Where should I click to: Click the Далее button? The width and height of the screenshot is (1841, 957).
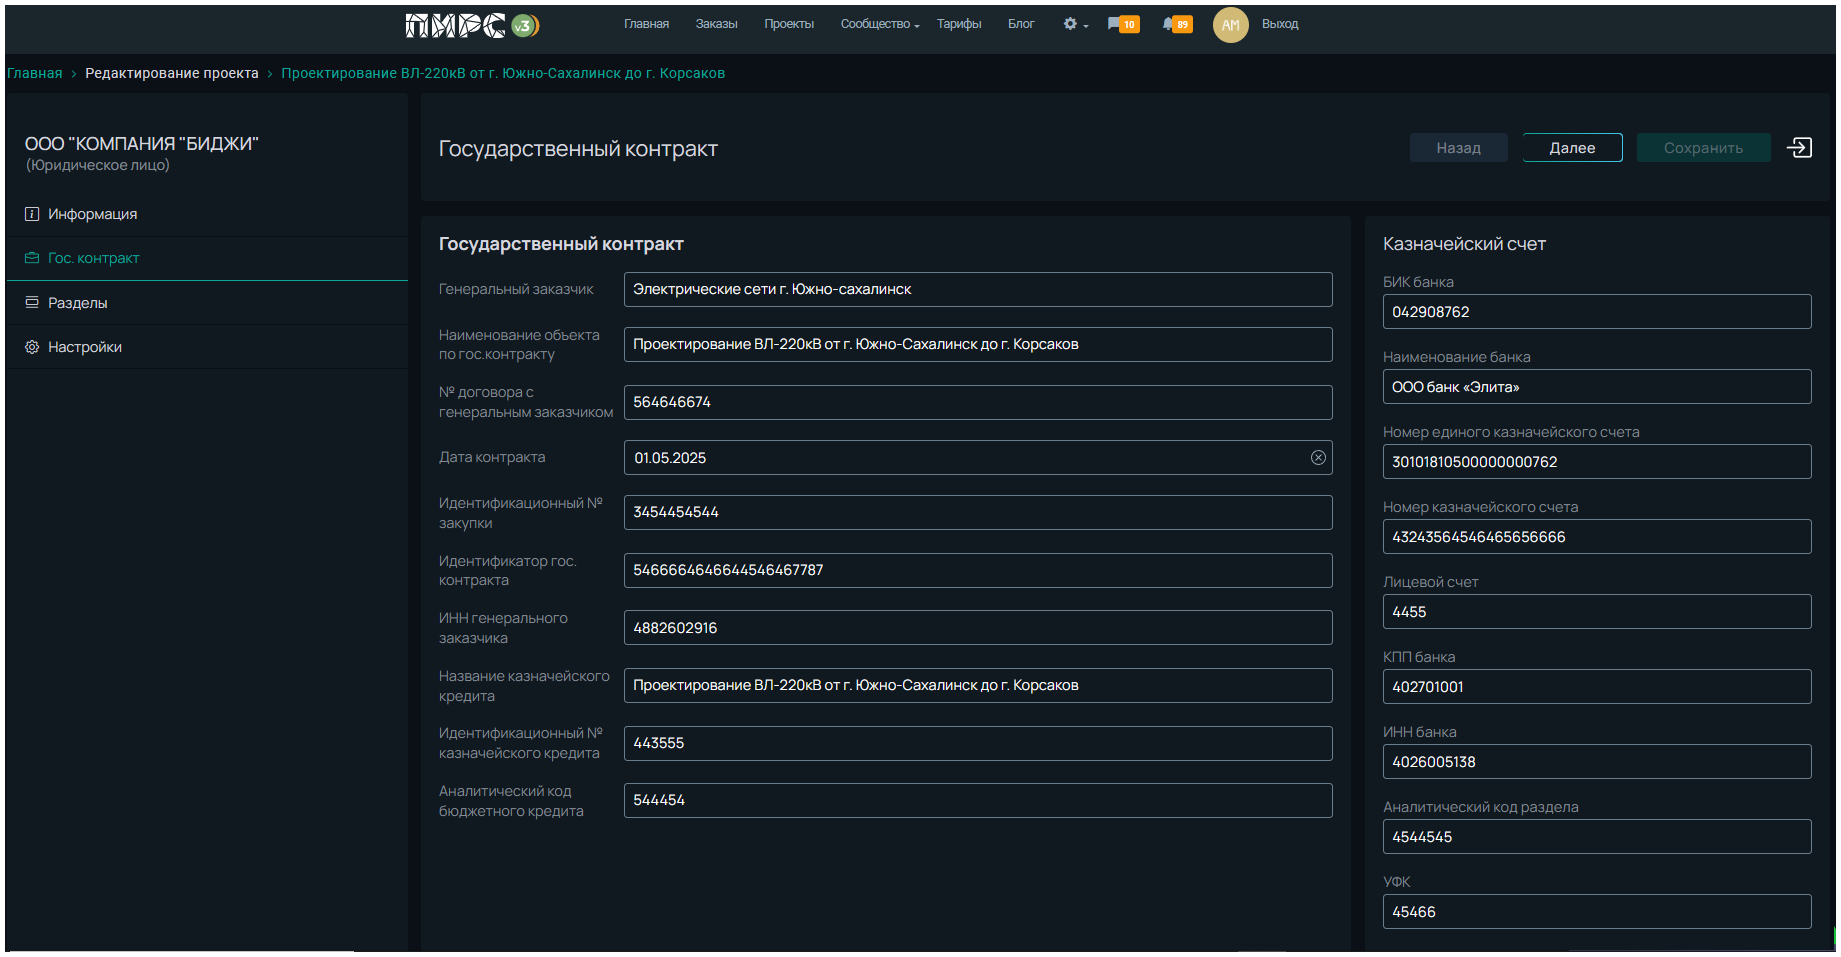tap(1572, 148)
